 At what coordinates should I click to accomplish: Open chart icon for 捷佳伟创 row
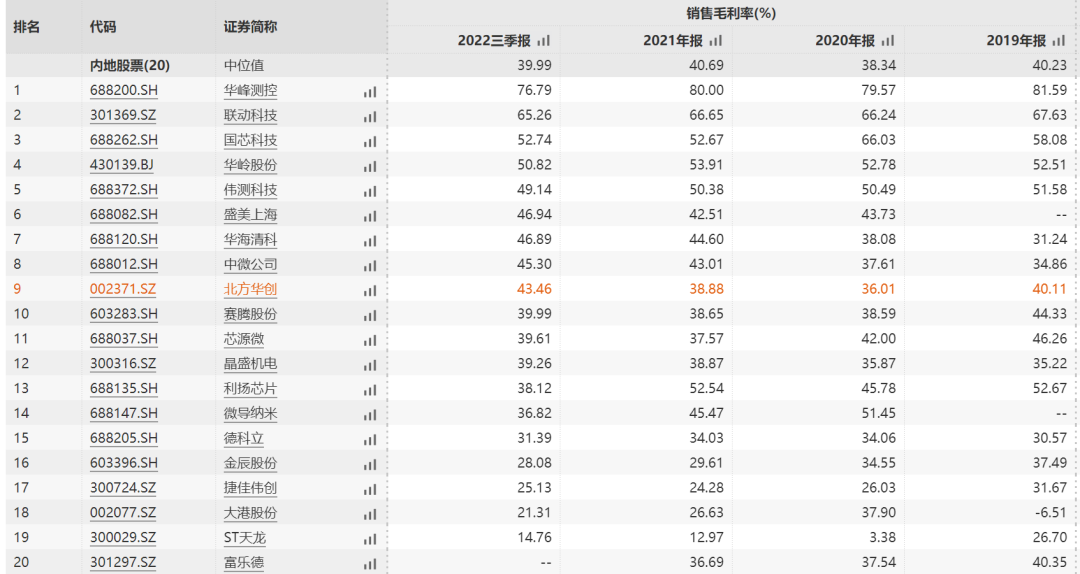pos(370,489)
